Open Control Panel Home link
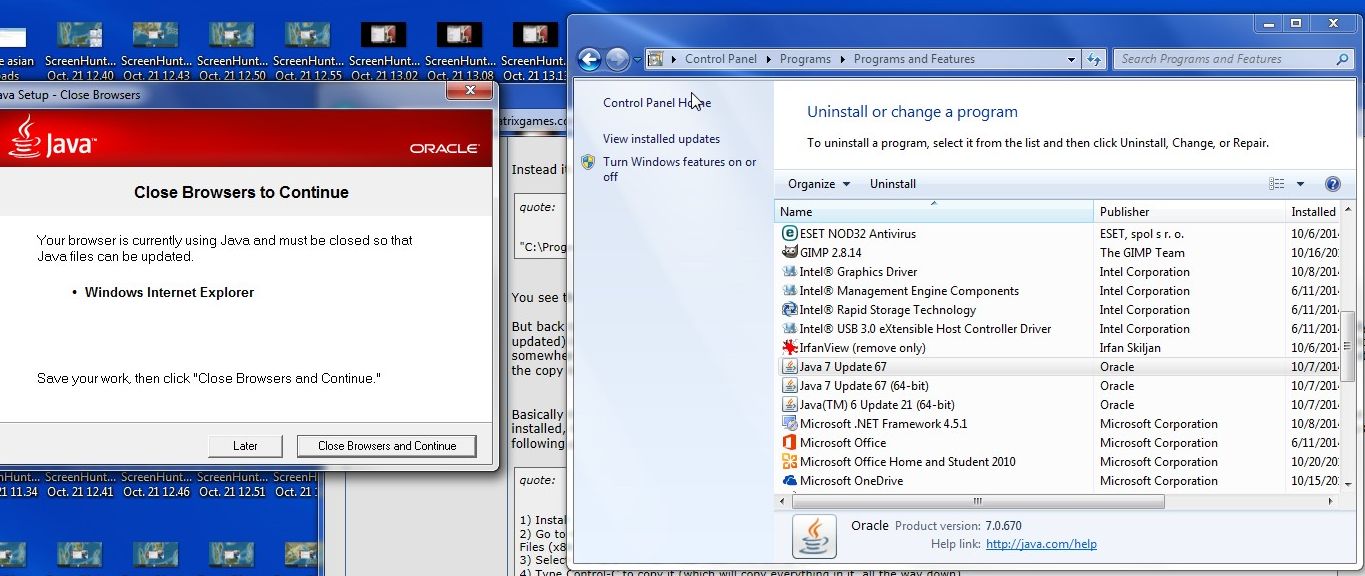 657,103
